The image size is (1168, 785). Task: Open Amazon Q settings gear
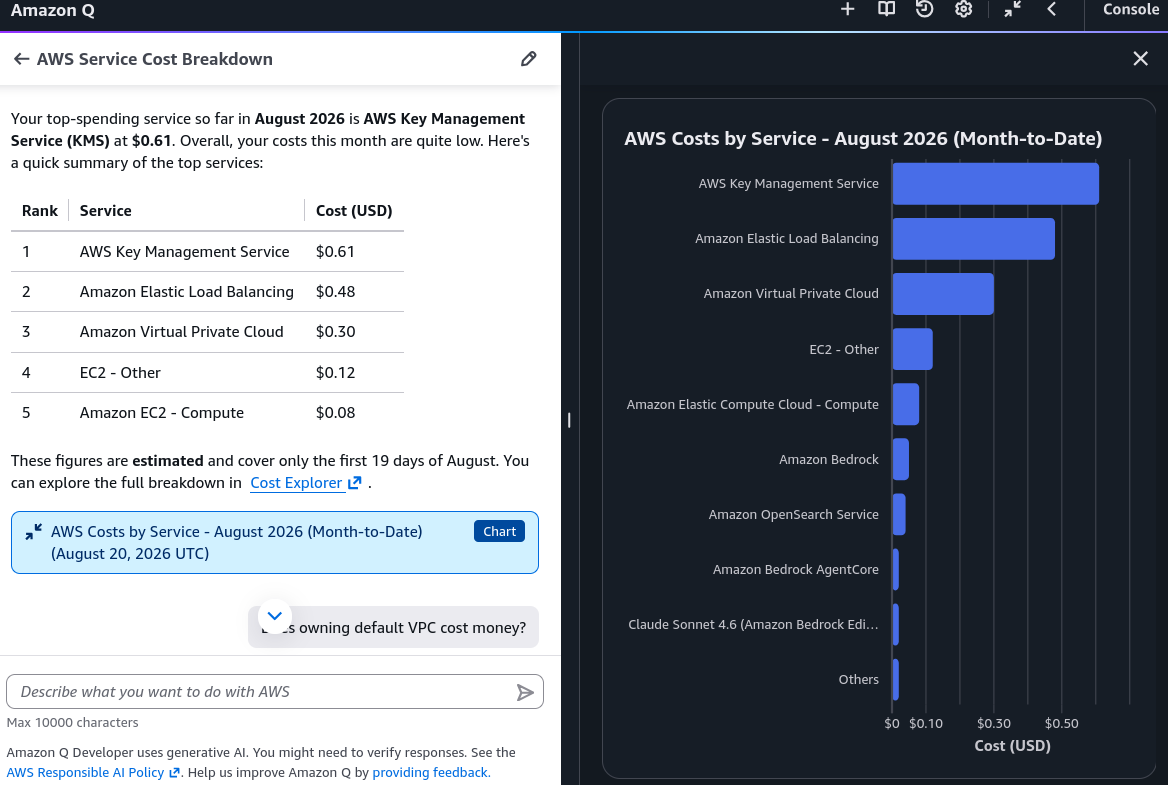click(x=963, y=9)
